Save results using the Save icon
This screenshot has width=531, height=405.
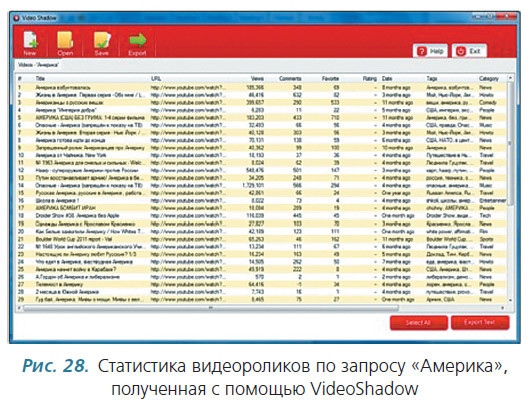click(102, 40)
